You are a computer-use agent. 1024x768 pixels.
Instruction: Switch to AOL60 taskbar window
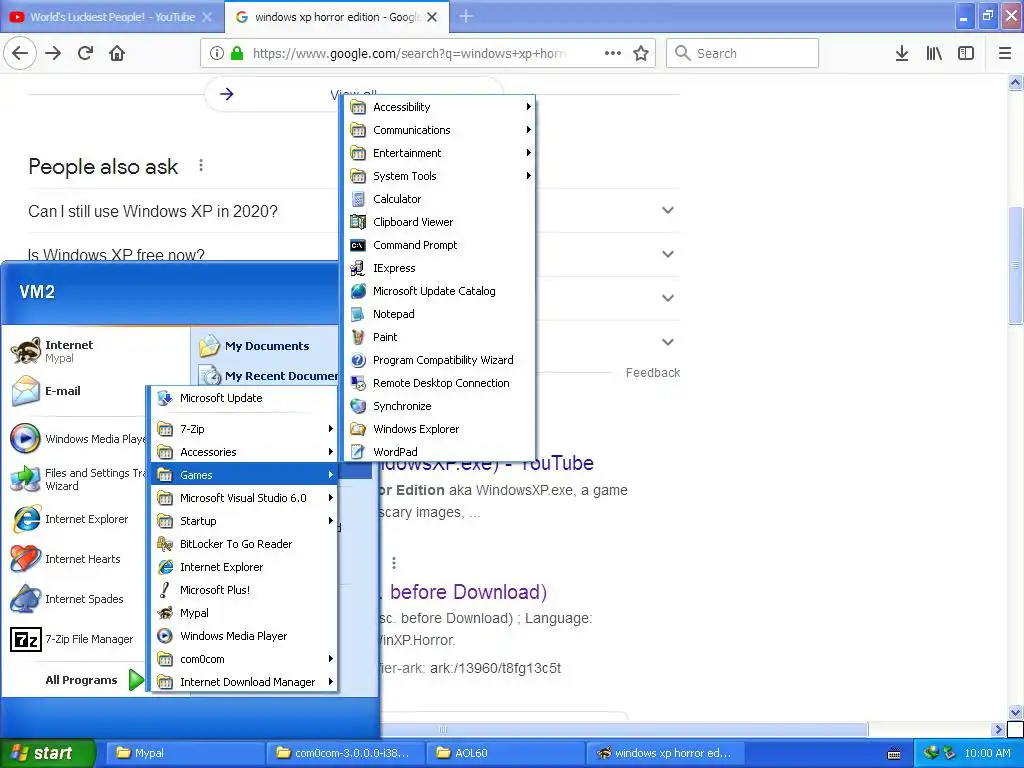(x=505, y=753)
